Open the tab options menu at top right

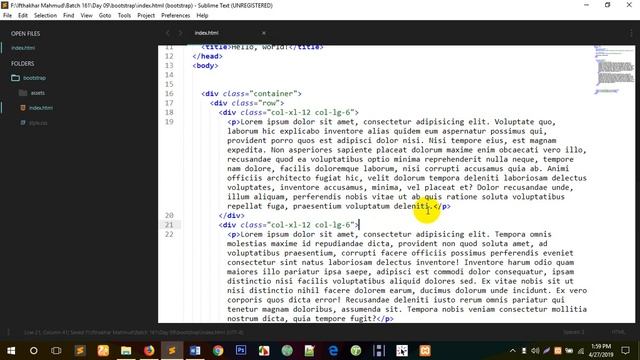tap(631, 33)
